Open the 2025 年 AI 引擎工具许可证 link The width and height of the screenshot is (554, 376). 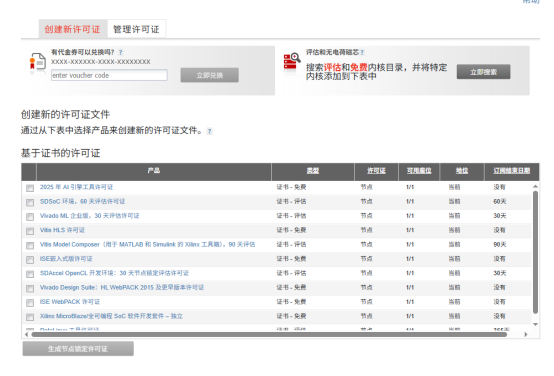coord(76,187)
